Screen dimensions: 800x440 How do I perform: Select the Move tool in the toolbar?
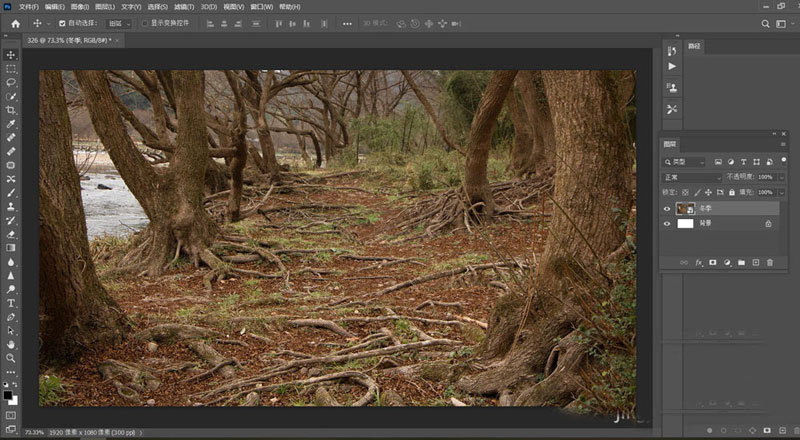[11, 55]
